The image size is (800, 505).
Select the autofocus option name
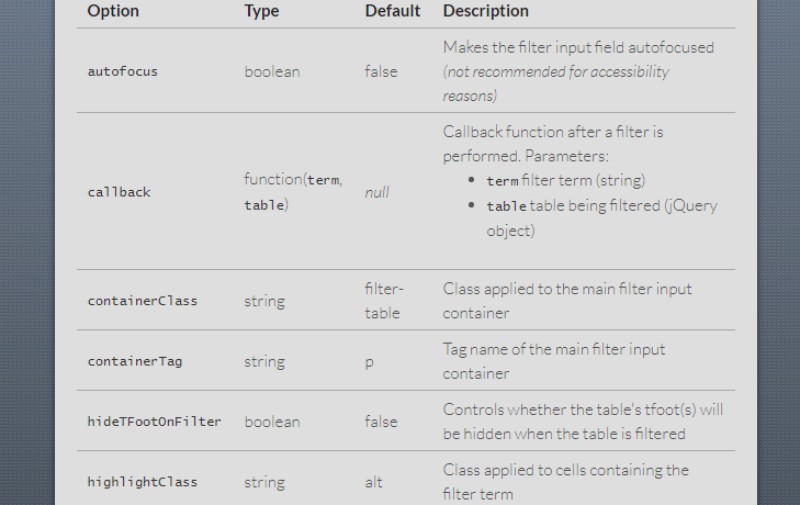(122, 71)
